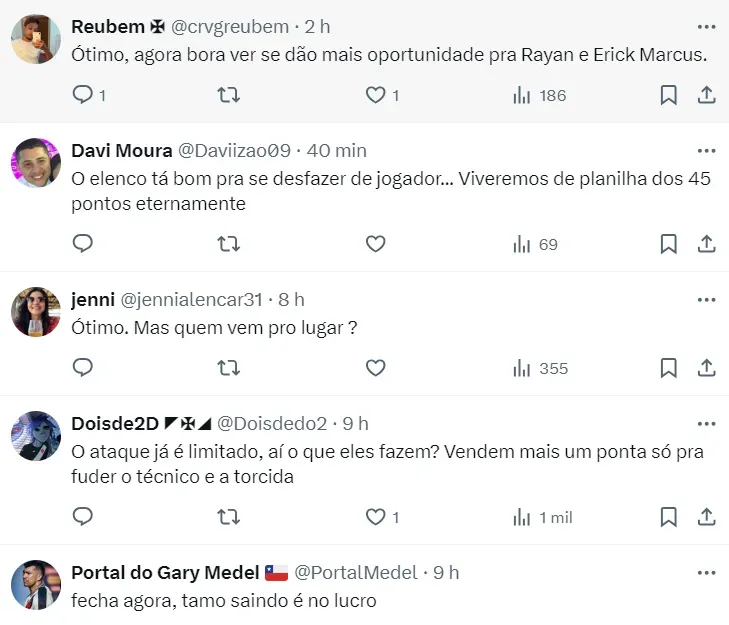Share Reubem's tweet
The width and height of the screenshot is (729, 625).
click(706, 95)
